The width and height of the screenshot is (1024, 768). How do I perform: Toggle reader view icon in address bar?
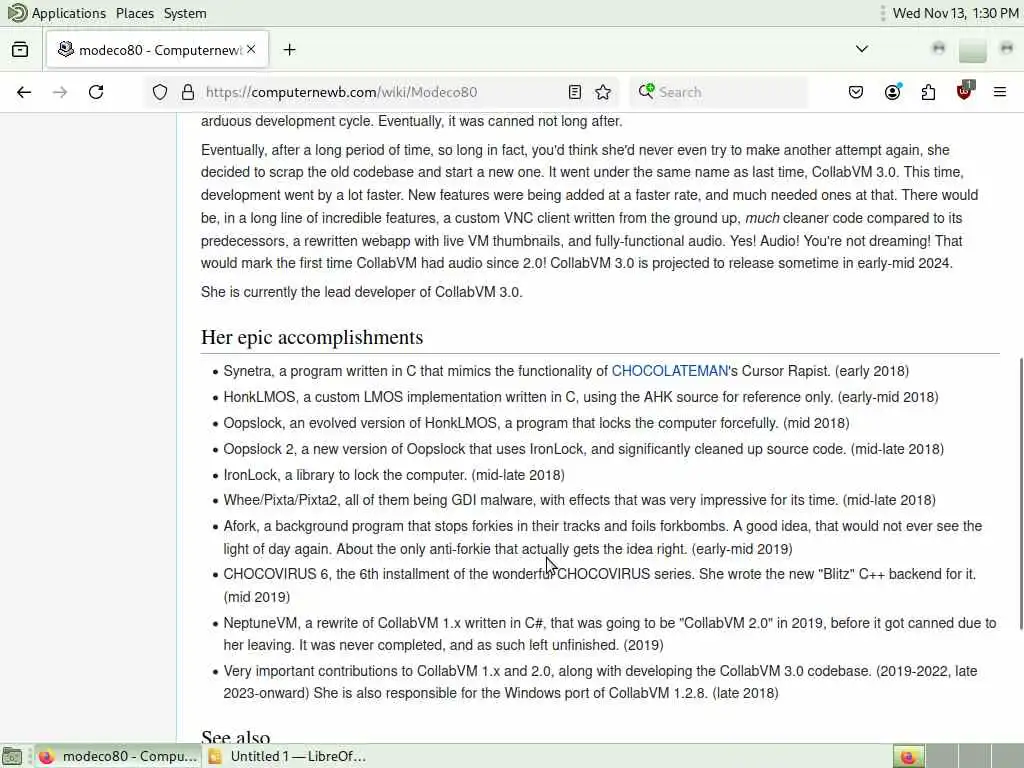(x=575, y=92)
